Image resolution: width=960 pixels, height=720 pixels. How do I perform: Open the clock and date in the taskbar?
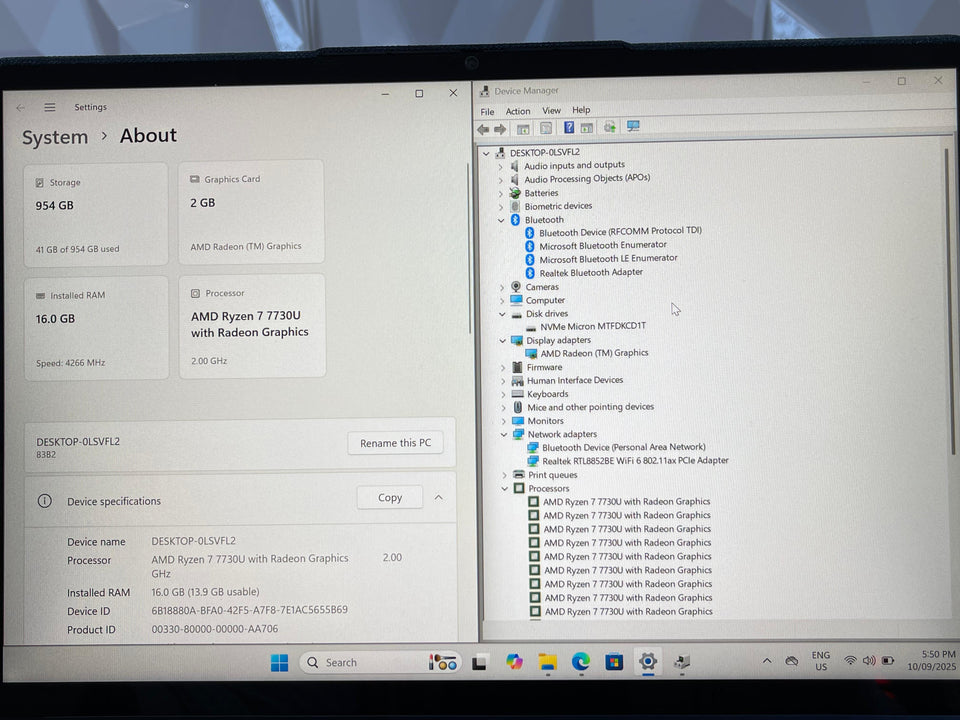pyautogui.click(x=931, y=660)
